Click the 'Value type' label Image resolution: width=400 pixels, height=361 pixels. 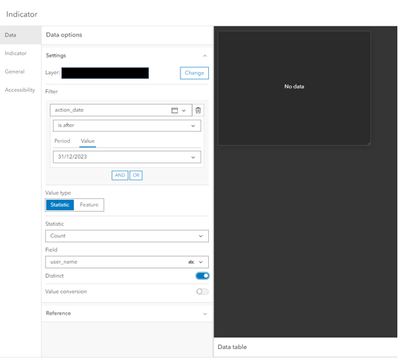point(58,193)
